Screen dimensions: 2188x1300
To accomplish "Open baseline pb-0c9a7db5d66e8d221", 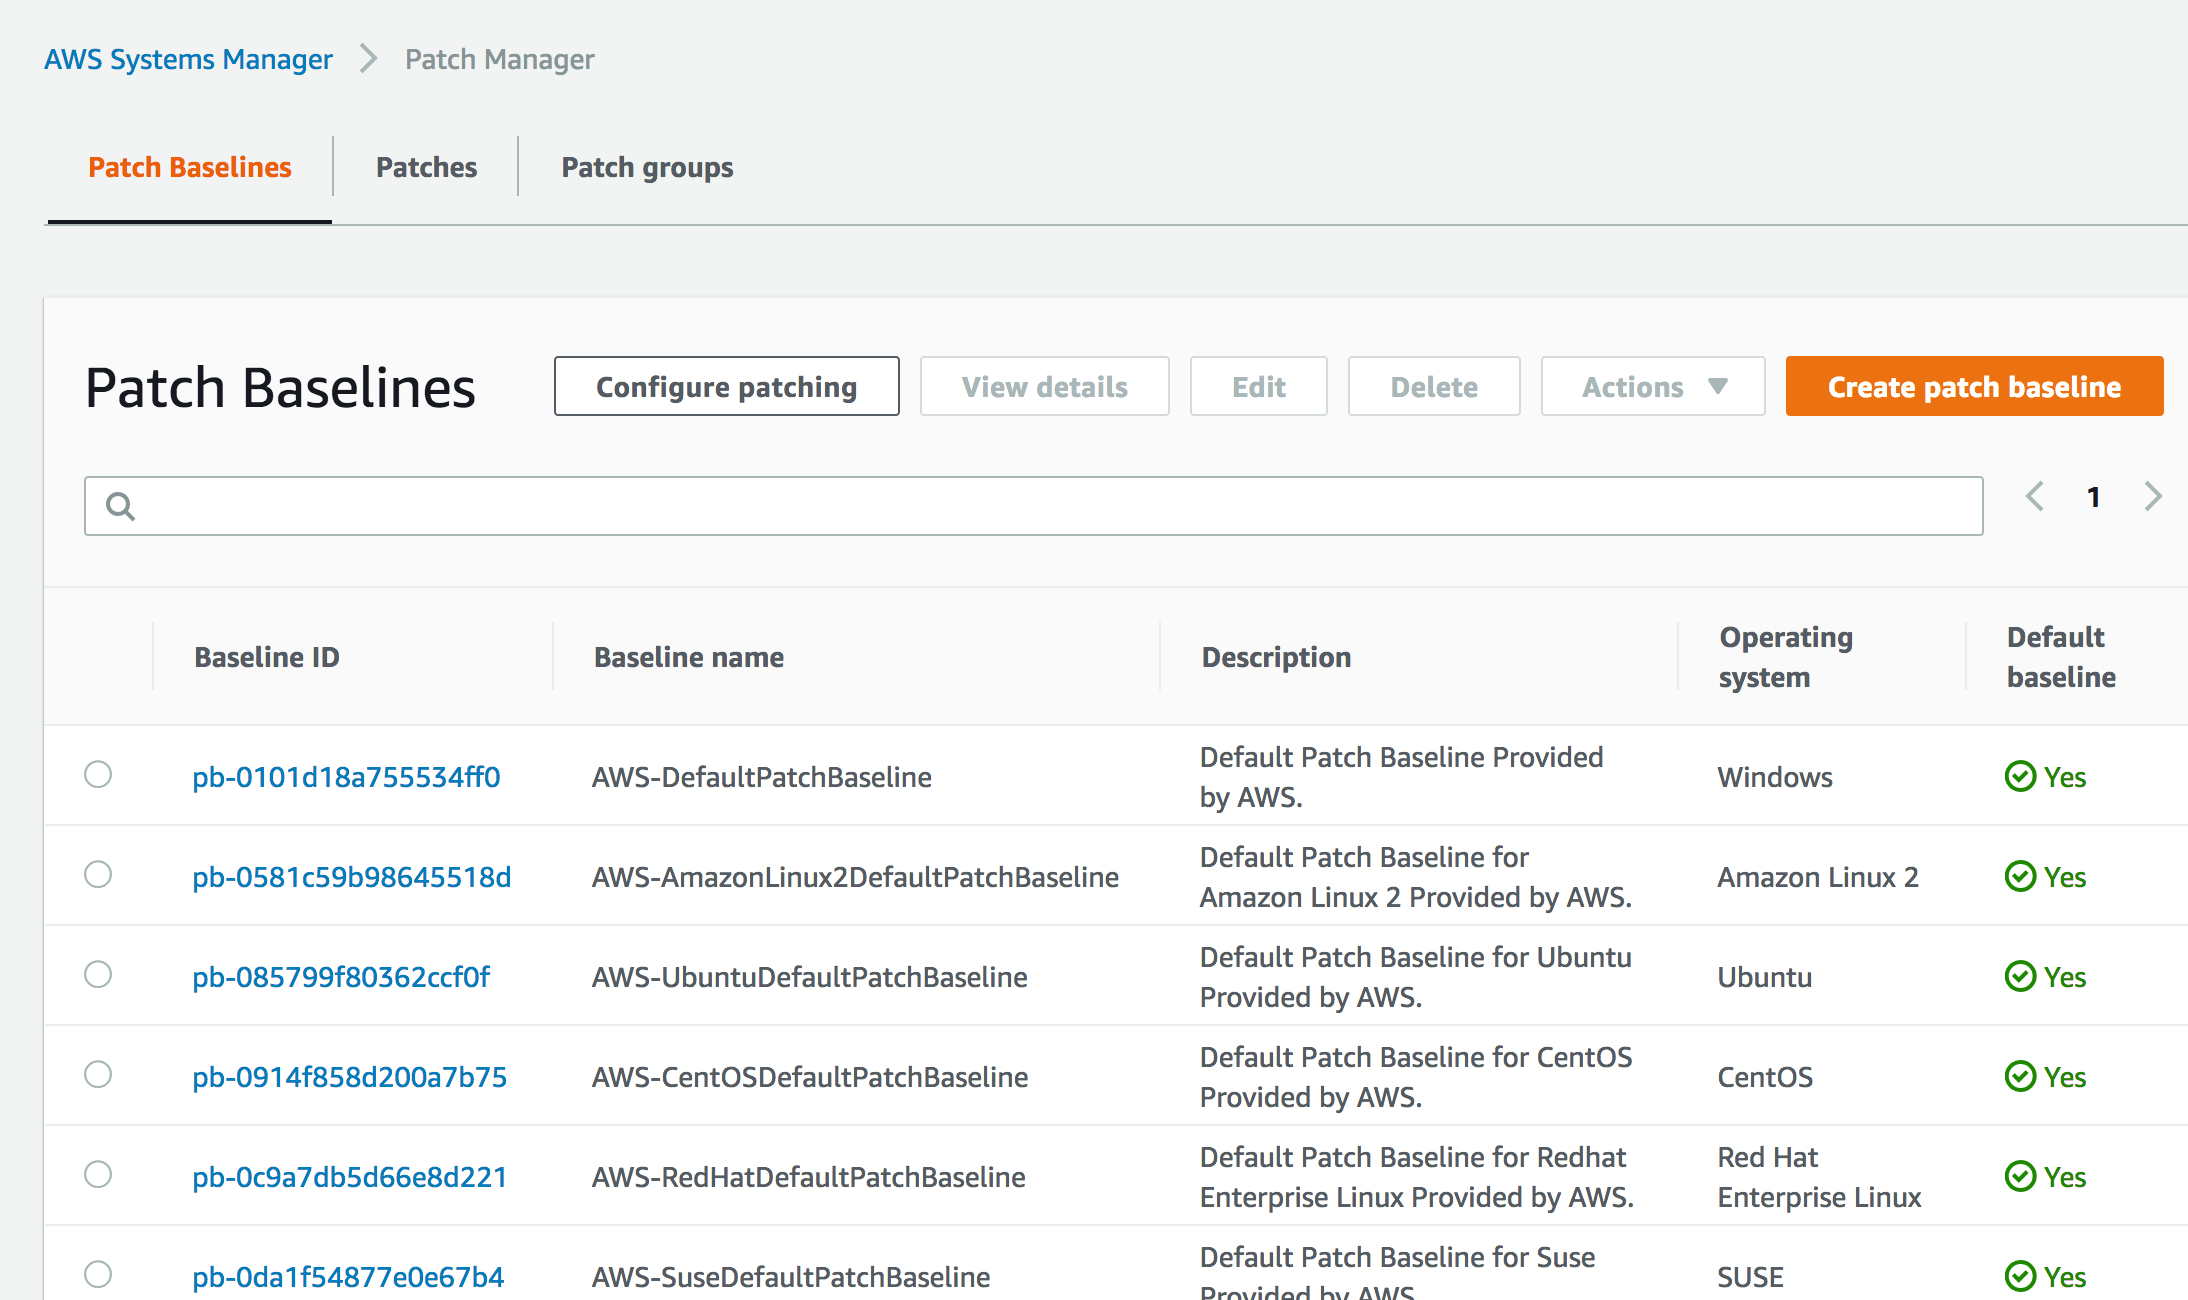I will point(350,1177).
